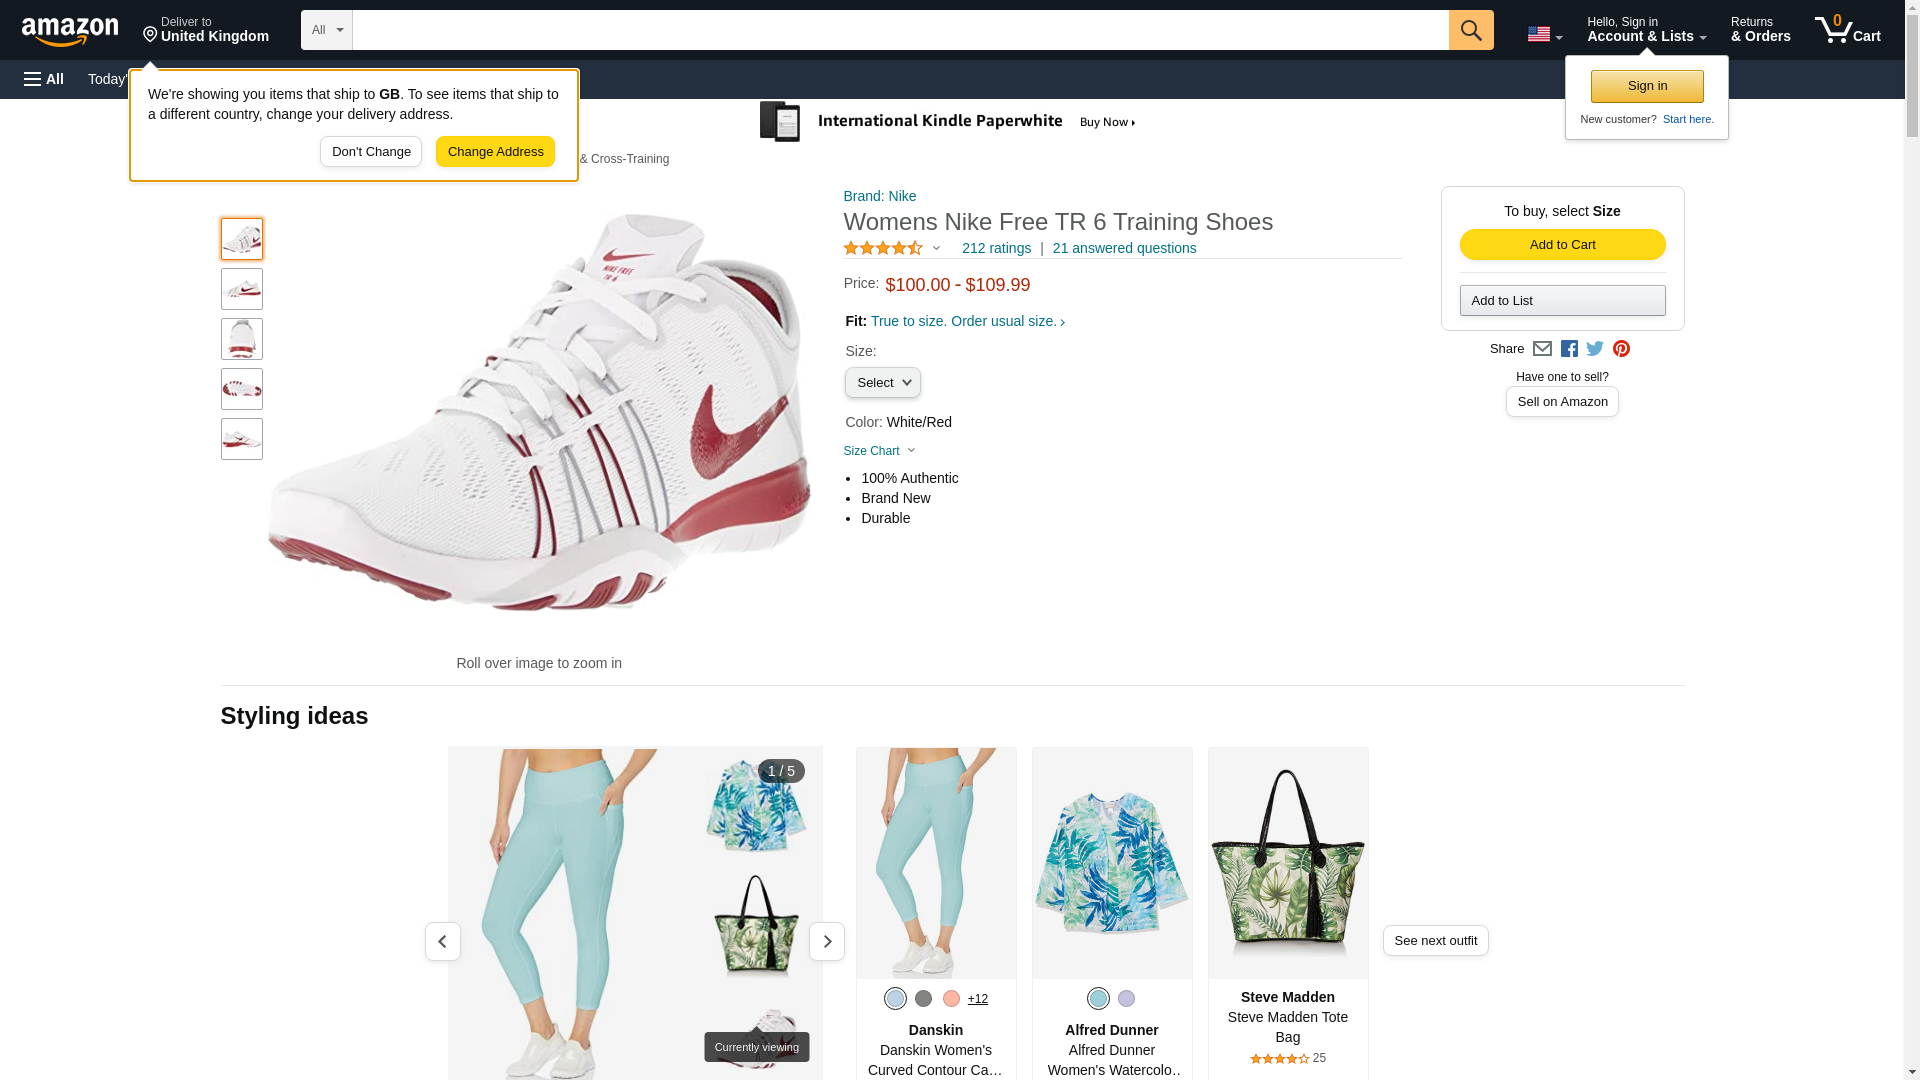The image size is (1920, 1080).
Task: Share on Twitter icon
Action: pyautogui.click(x=1595, y=349)
